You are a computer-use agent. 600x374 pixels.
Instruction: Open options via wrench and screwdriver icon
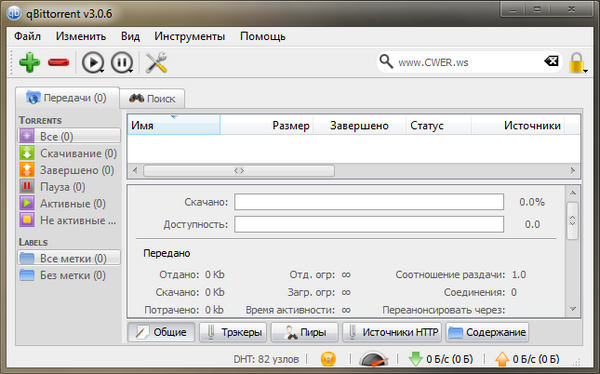coord(156,62)
